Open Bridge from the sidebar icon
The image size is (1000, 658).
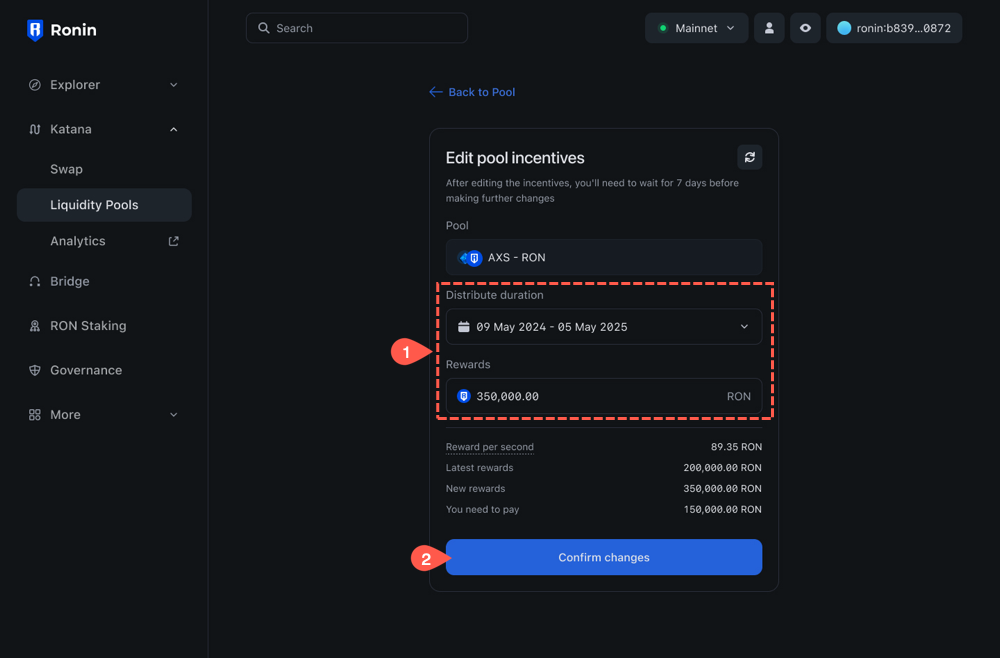click(x=35, y=281)
